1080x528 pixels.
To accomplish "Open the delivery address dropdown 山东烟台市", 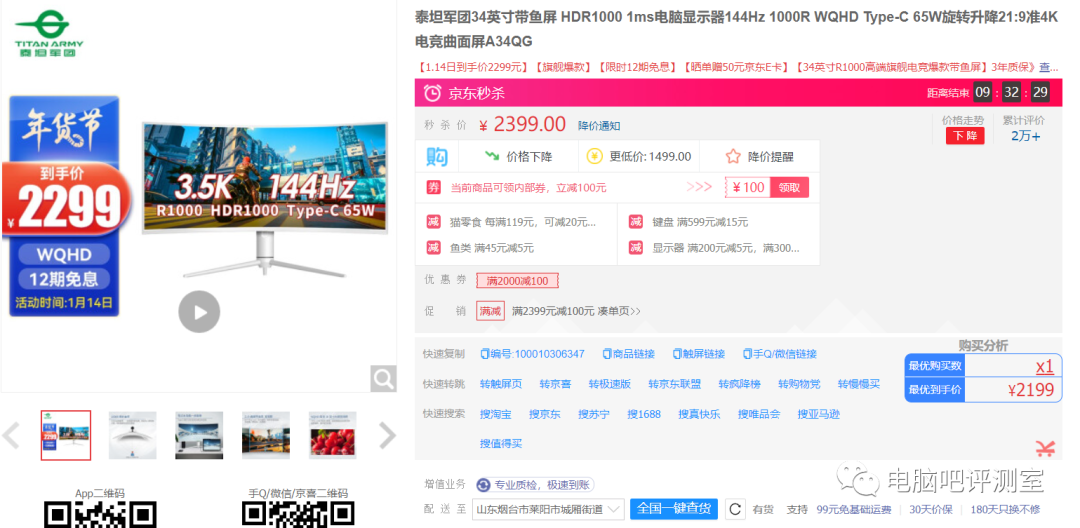I will [548, 509].
